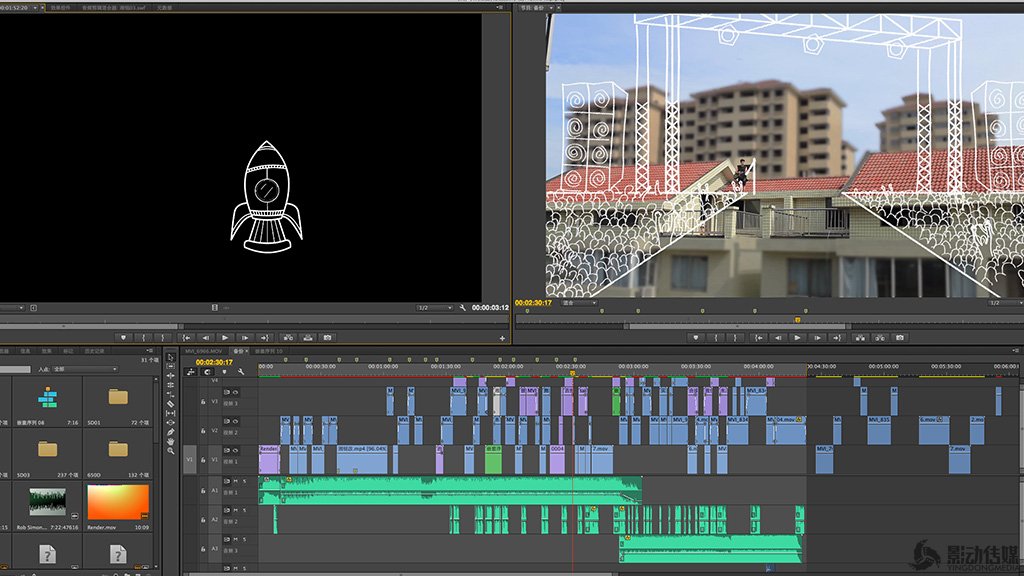Screen dimensions: 1024x576
Task: Toggle lock on track V2
Action: pos(203,430)
